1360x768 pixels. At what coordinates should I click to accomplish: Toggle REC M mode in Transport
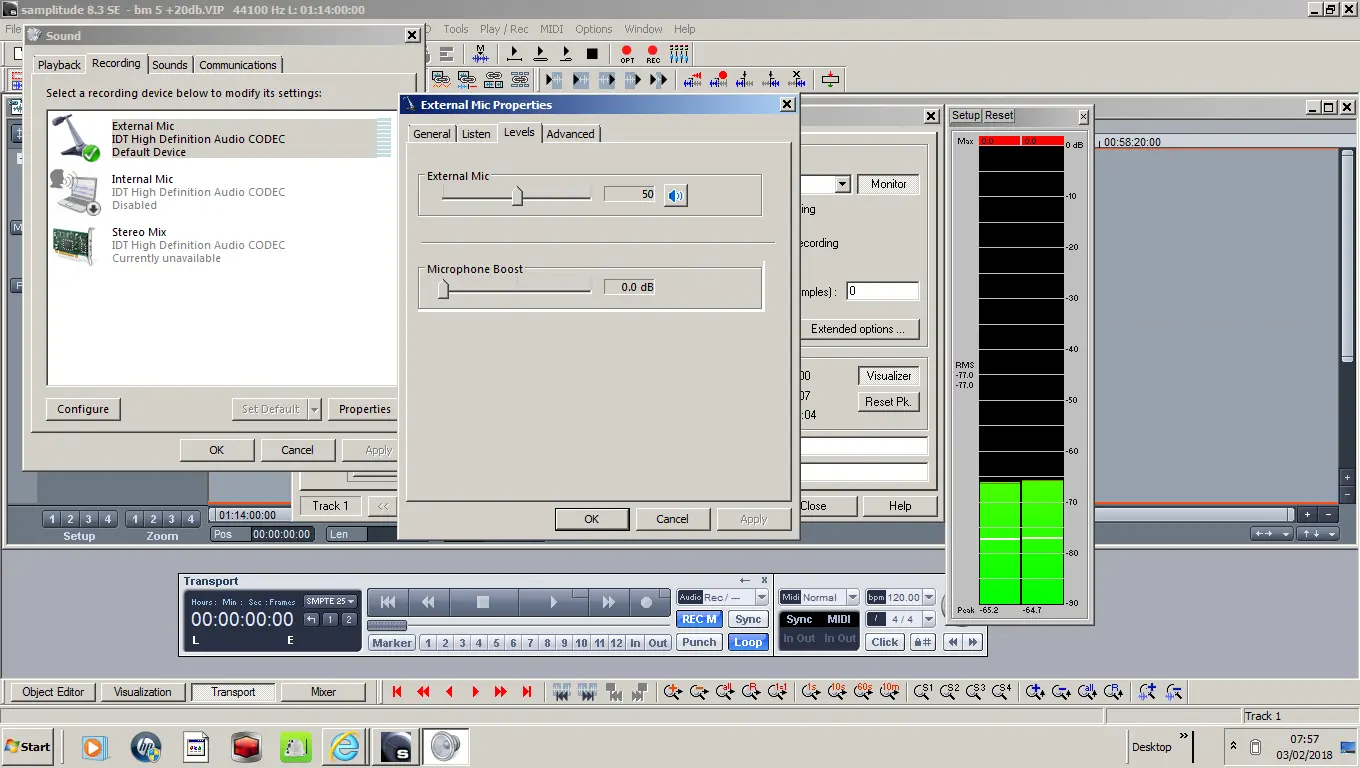[x=699, y=619]
